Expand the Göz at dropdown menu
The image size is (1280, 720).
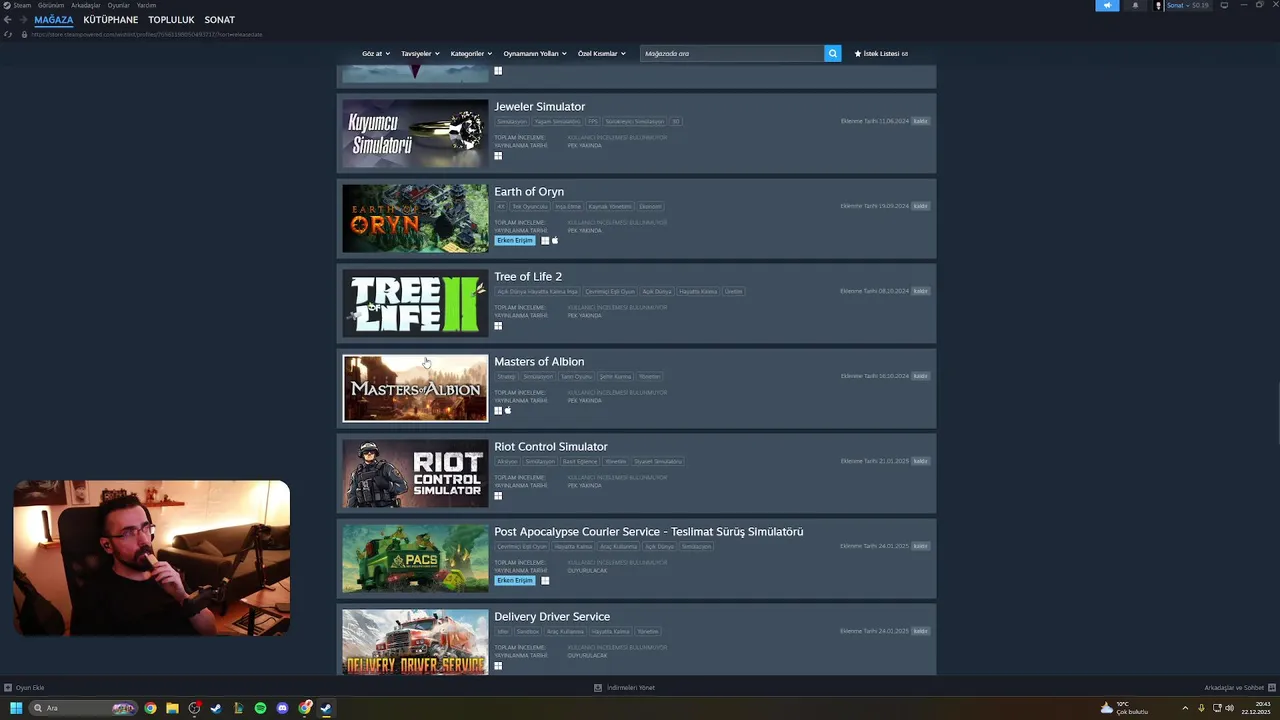coord(374,53)
